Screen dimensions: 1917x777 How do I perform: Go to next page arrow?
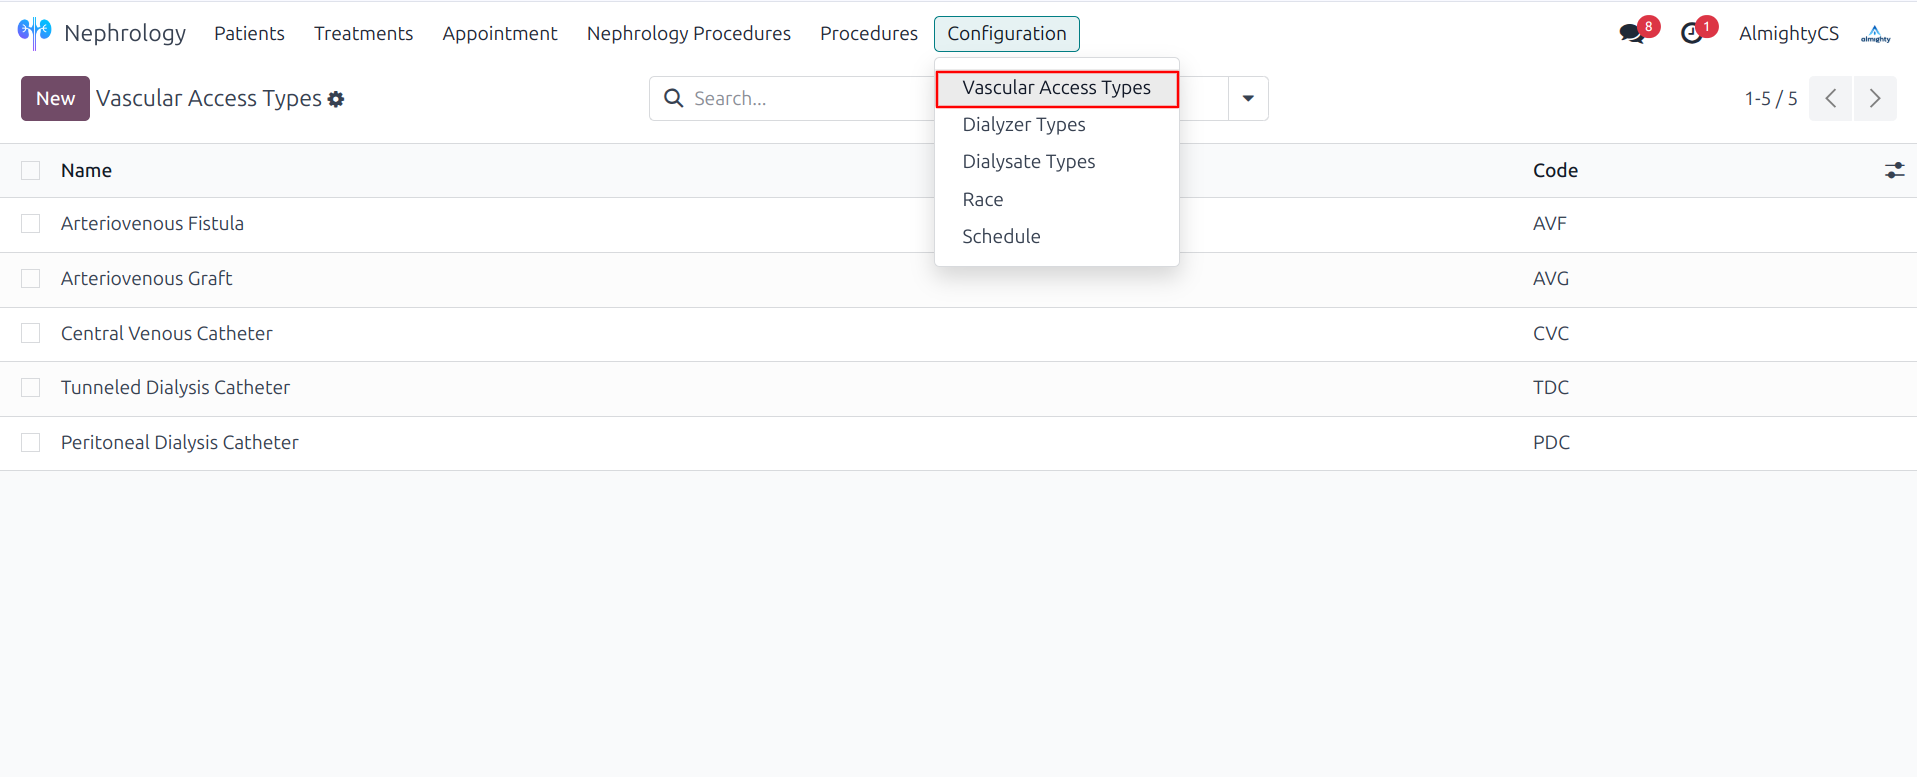pos(1875,98)
